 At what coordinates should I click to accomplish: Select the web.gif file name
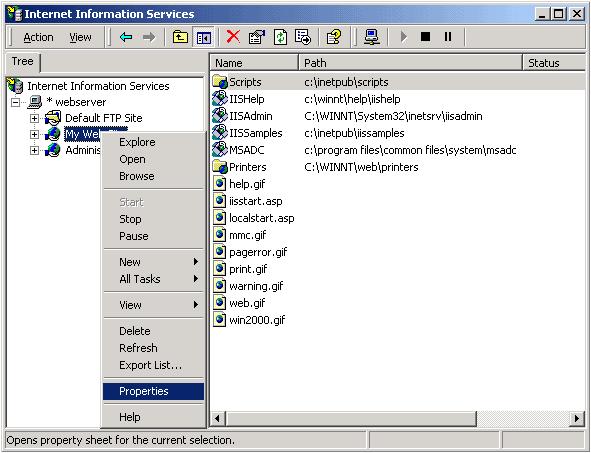247,303
